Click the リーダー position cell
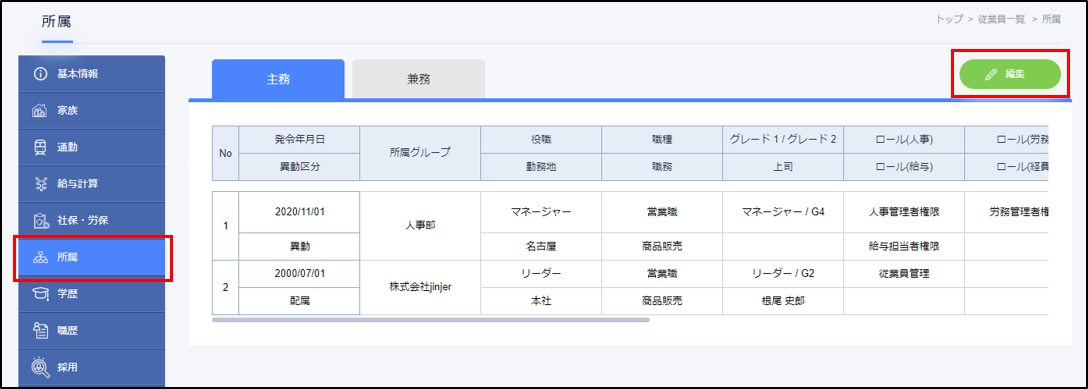1088x389 pixels. click(541, 273)
